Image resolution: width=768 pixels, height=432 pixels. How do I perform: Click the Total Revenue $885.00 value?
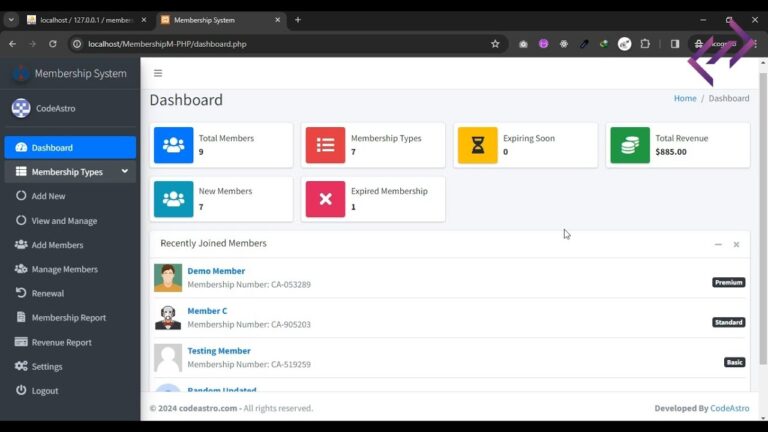(671, 152)
